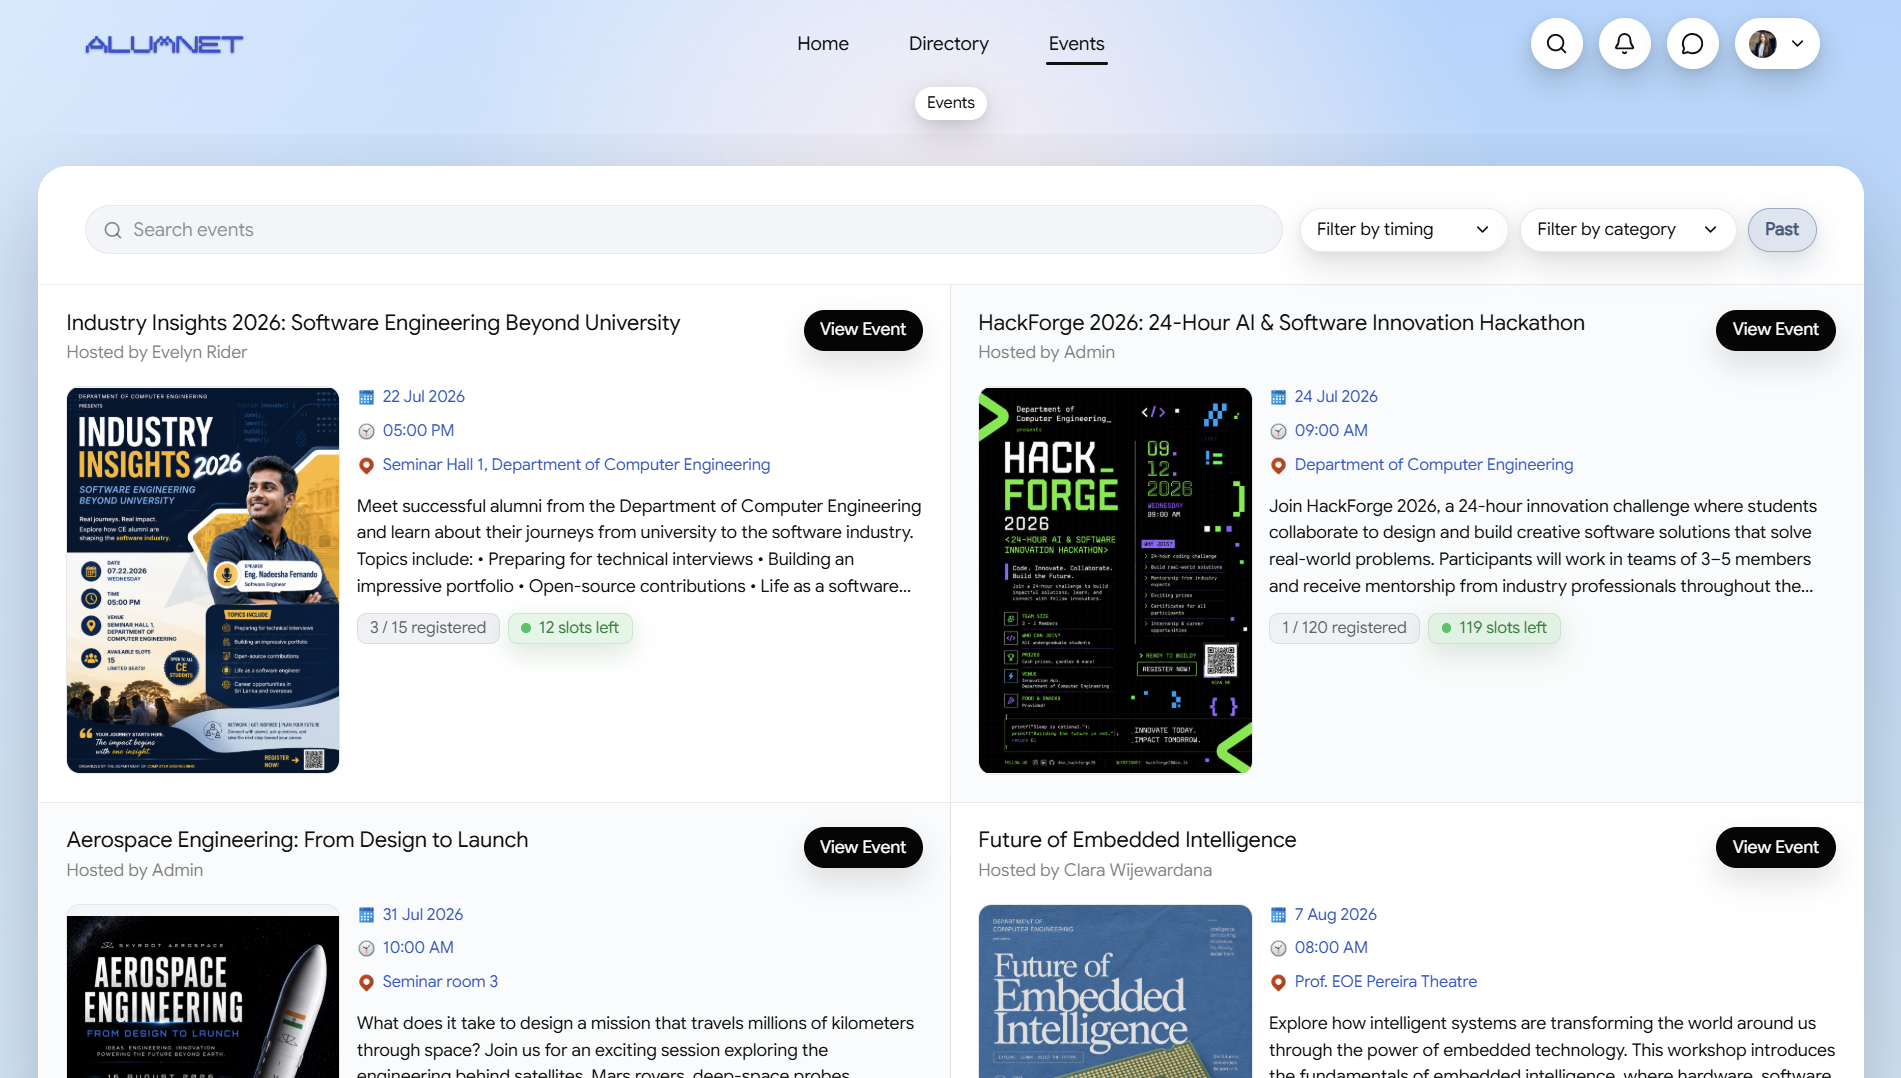Image resolution: width=1901 pixels, height=1078 pixels.
Task: Click the 7 Aug 2026 date text
Action: pos(1335,915)
